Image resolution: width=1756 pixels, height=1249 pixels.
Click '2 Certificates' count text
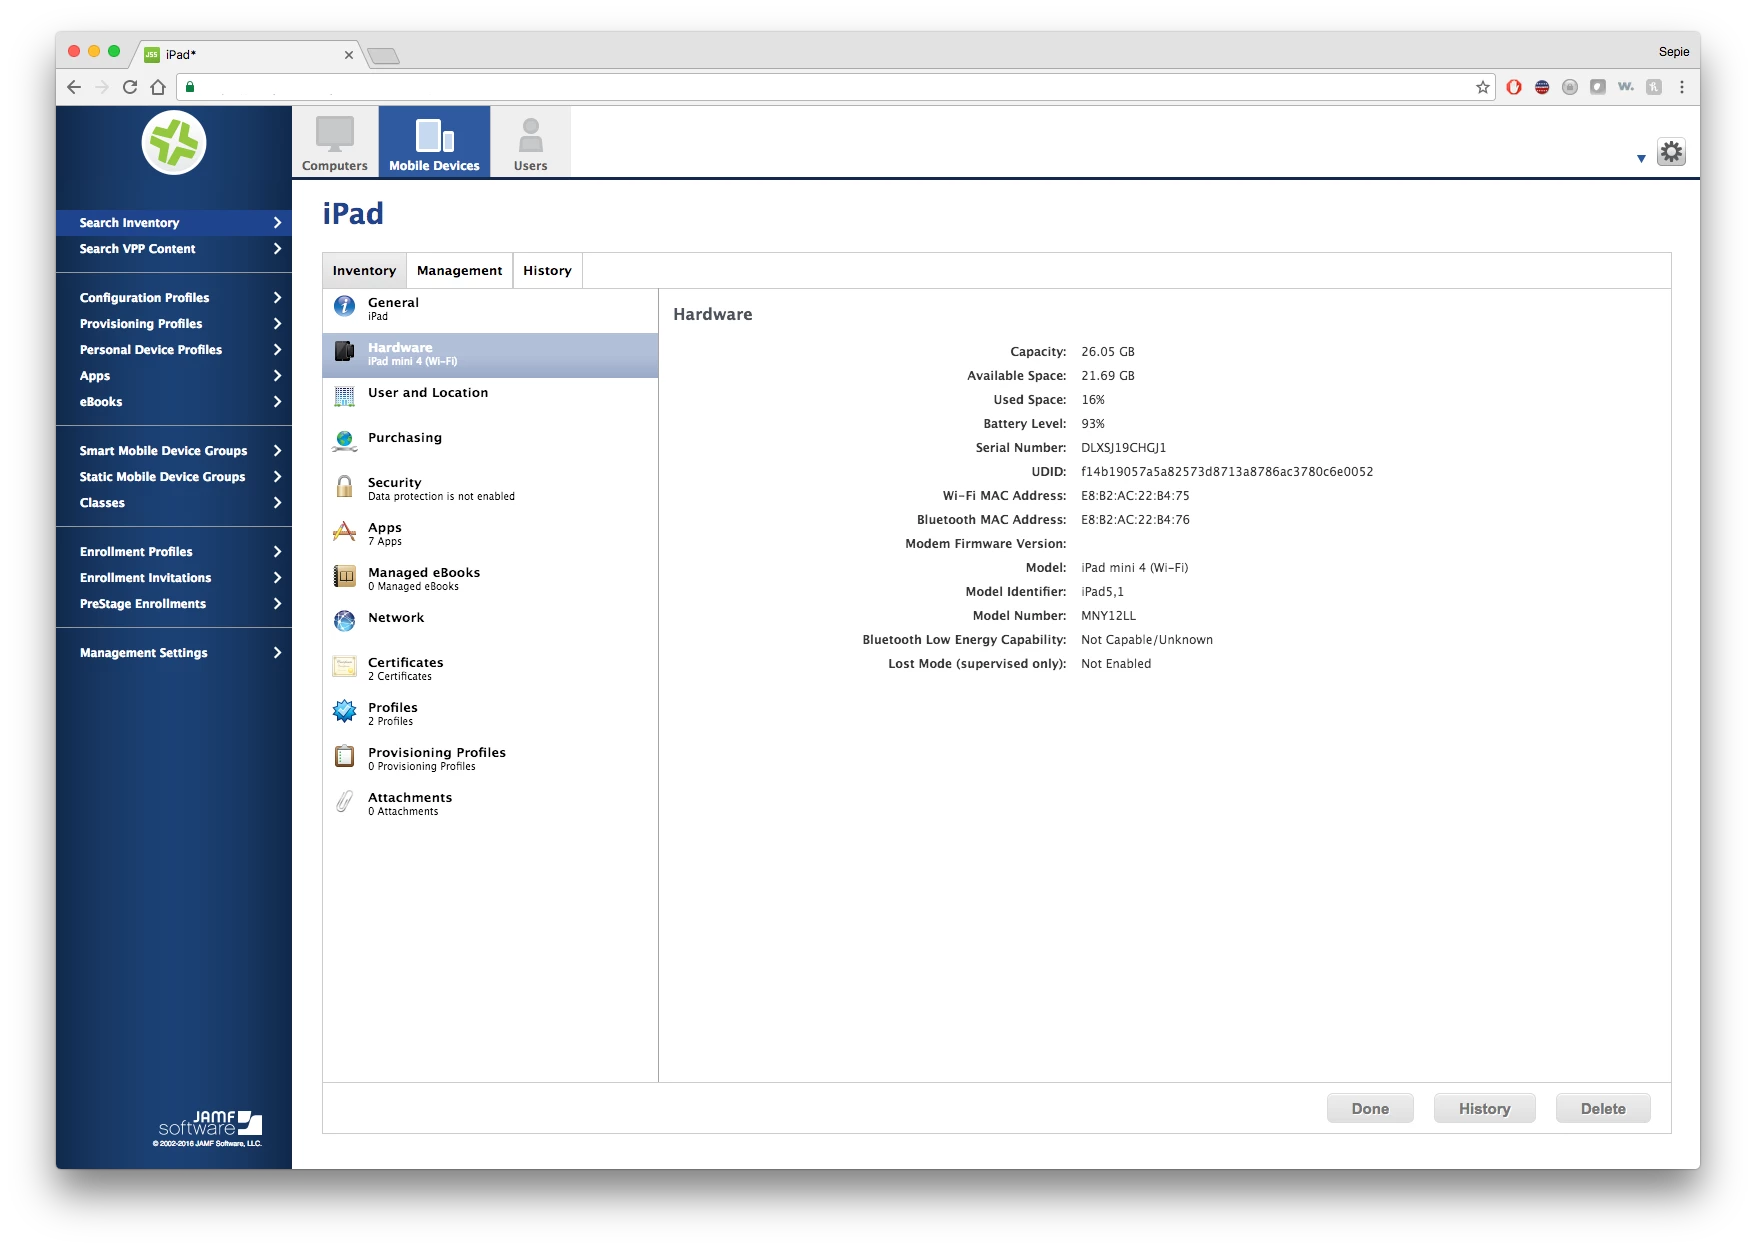(400, 677)
